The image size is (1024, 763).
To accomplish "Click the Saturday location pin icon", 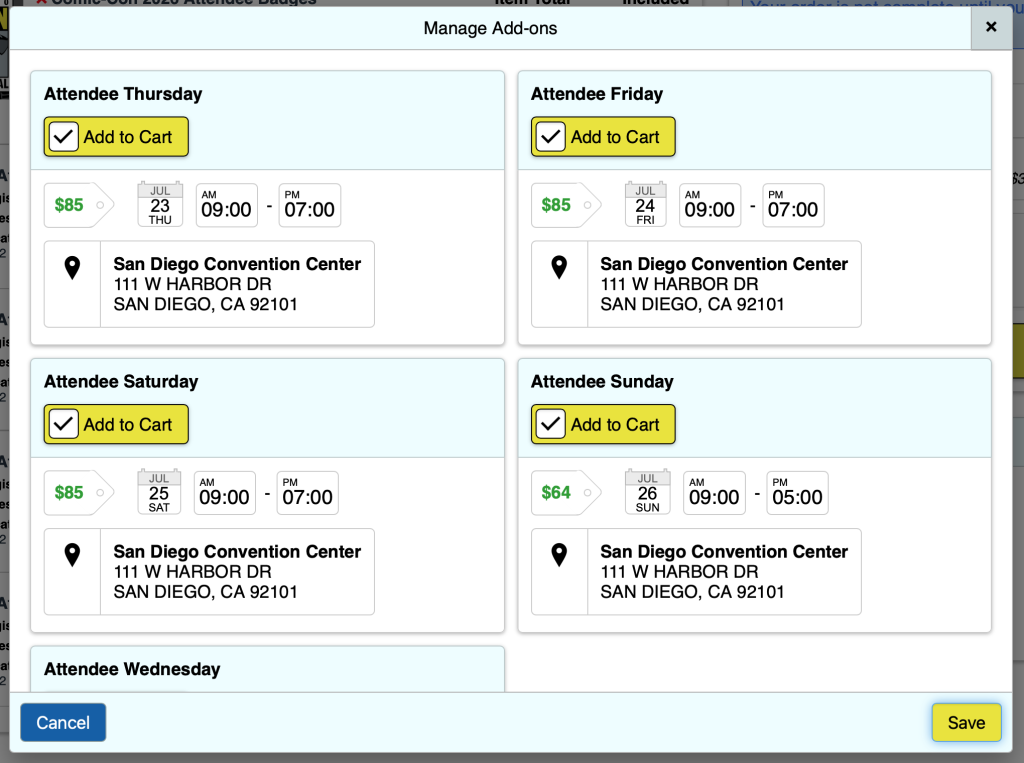I will (72, 555).
